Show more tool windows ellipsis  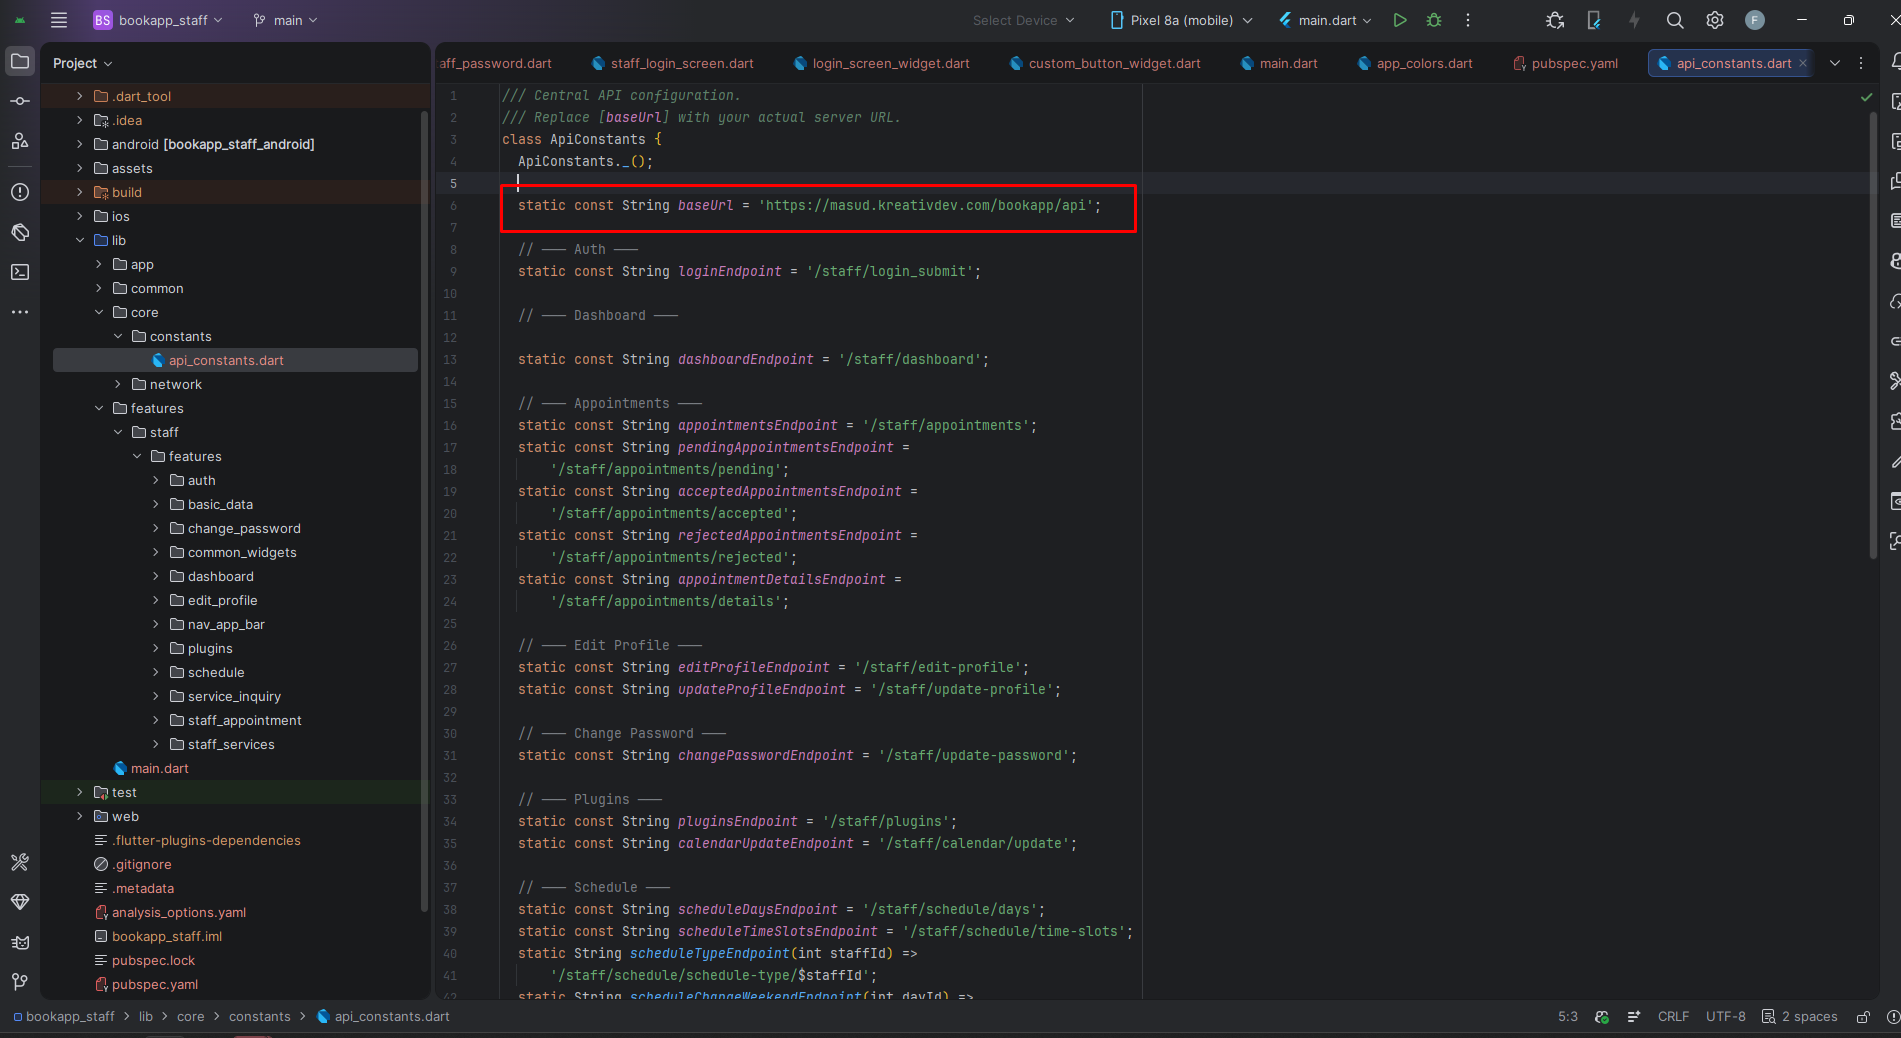pyautogui.click(x=20, y=312)
